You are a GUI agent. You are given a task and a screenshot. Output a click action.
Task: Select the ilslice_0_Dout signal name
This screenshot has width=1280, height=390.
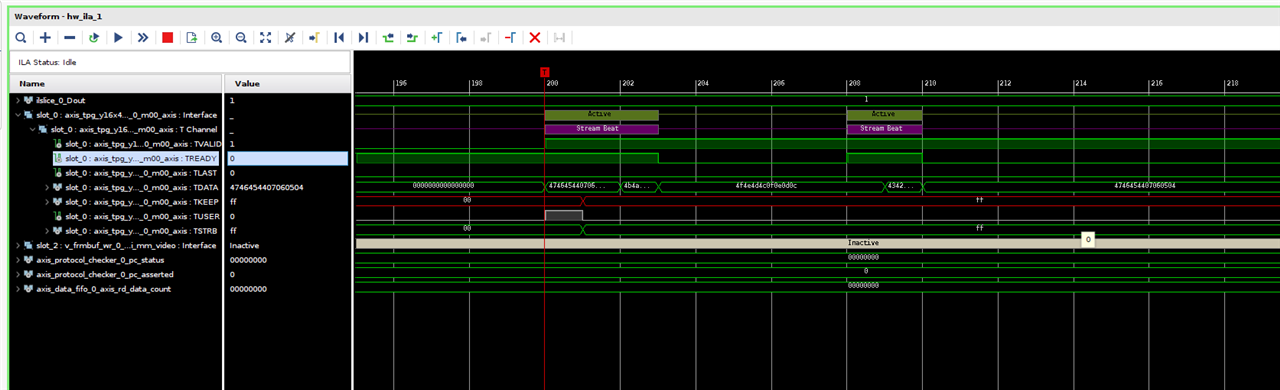pyautogui.click(x=60, y=100)
